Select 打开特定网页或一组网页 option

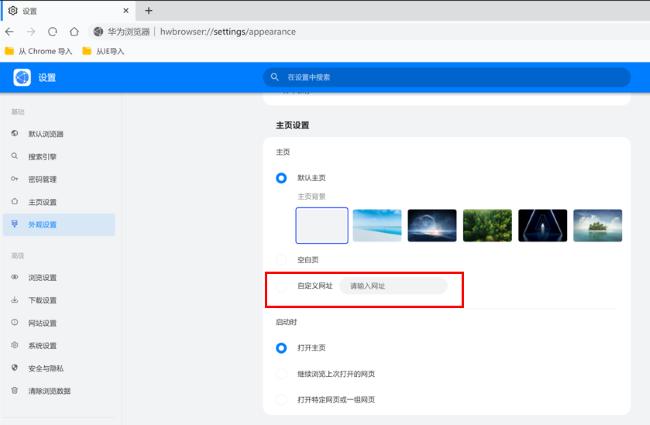pyautogui.click(x=282, y=400)
